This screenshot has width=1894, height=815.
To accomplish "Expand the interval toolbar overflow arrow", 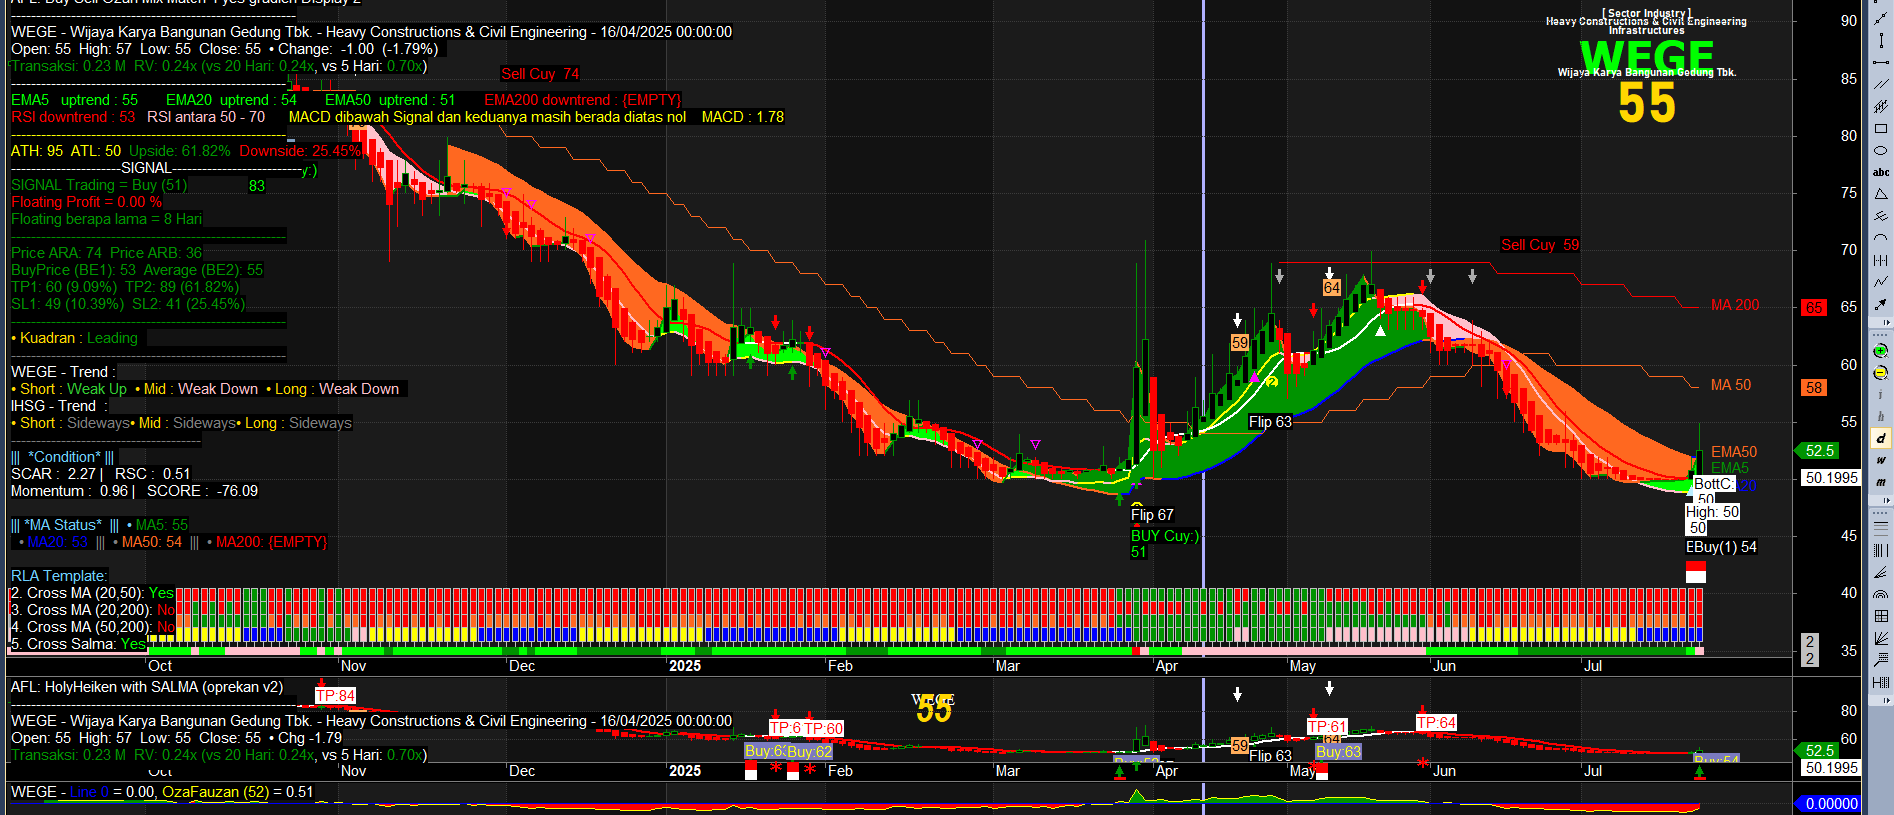I will [x=1887, y=501].
